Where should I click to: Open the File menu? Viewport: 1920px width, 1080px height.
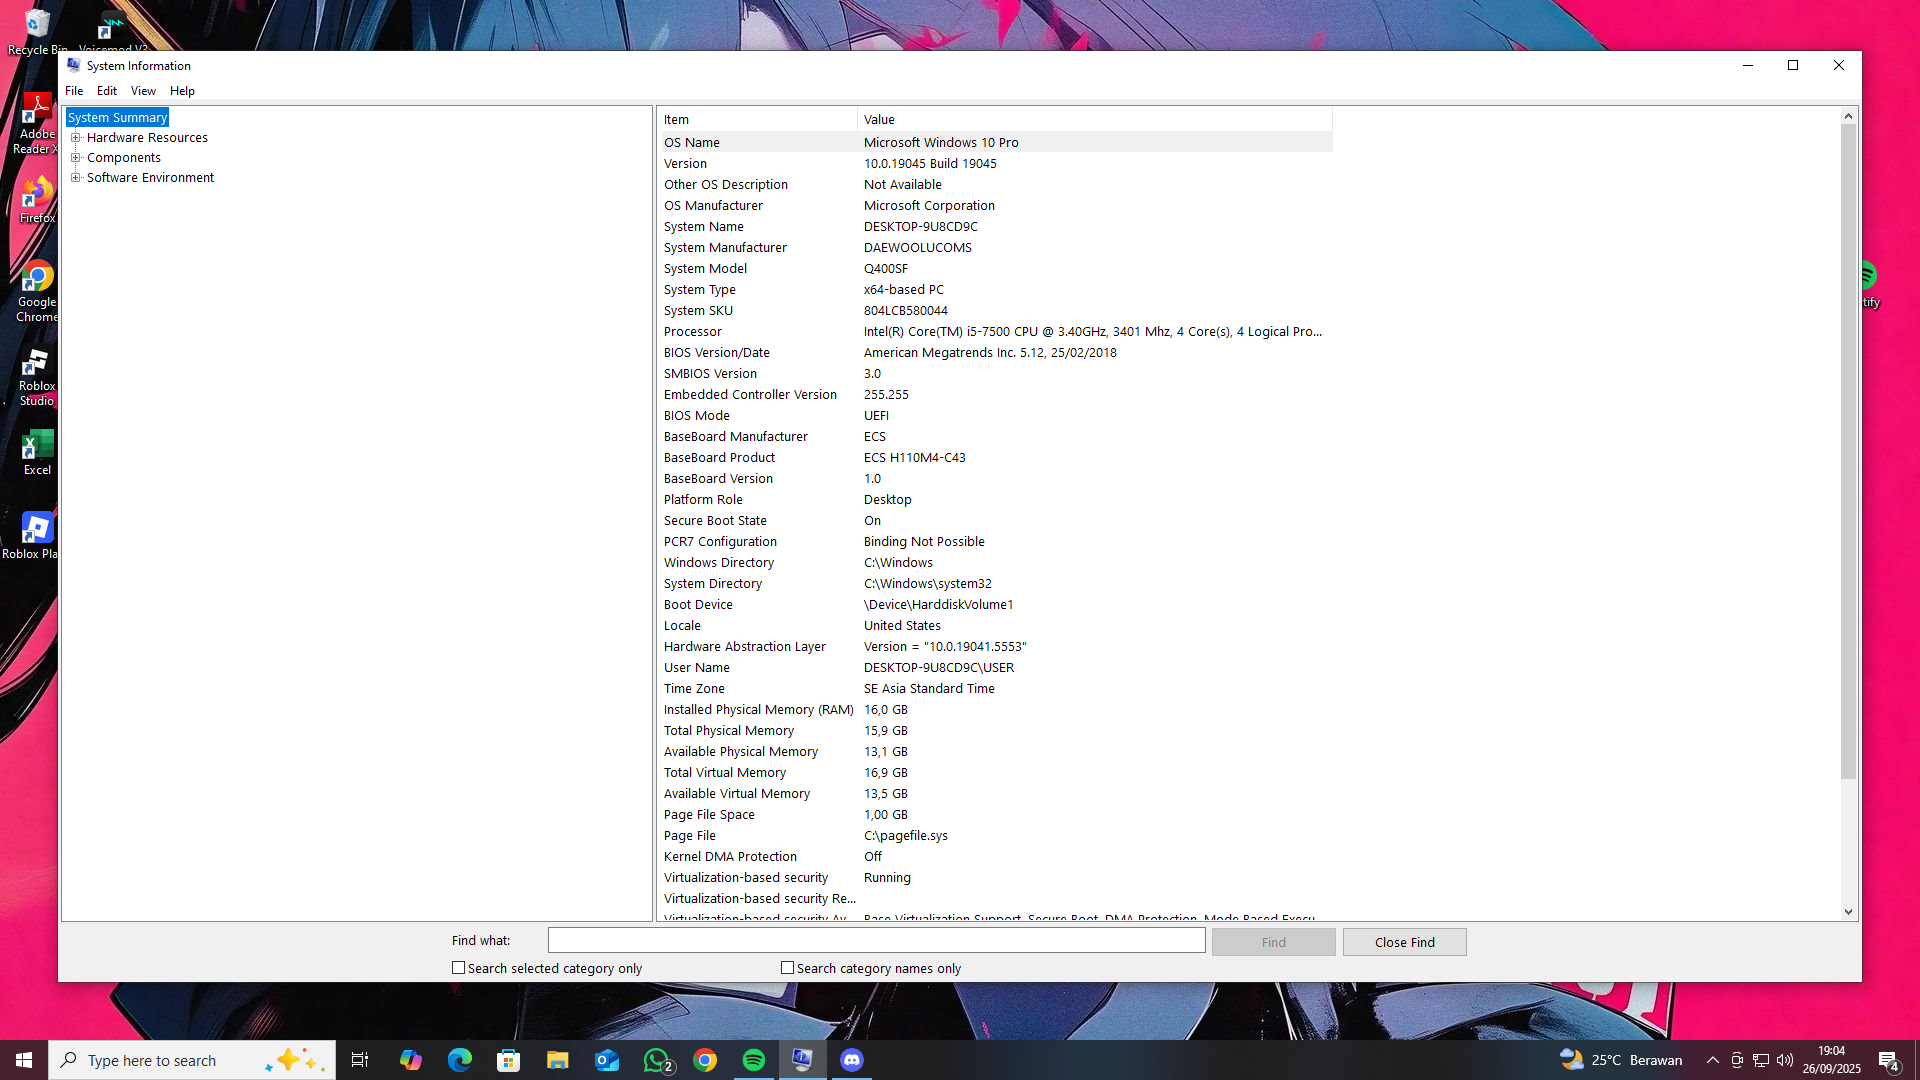click(x=74, y=91)
